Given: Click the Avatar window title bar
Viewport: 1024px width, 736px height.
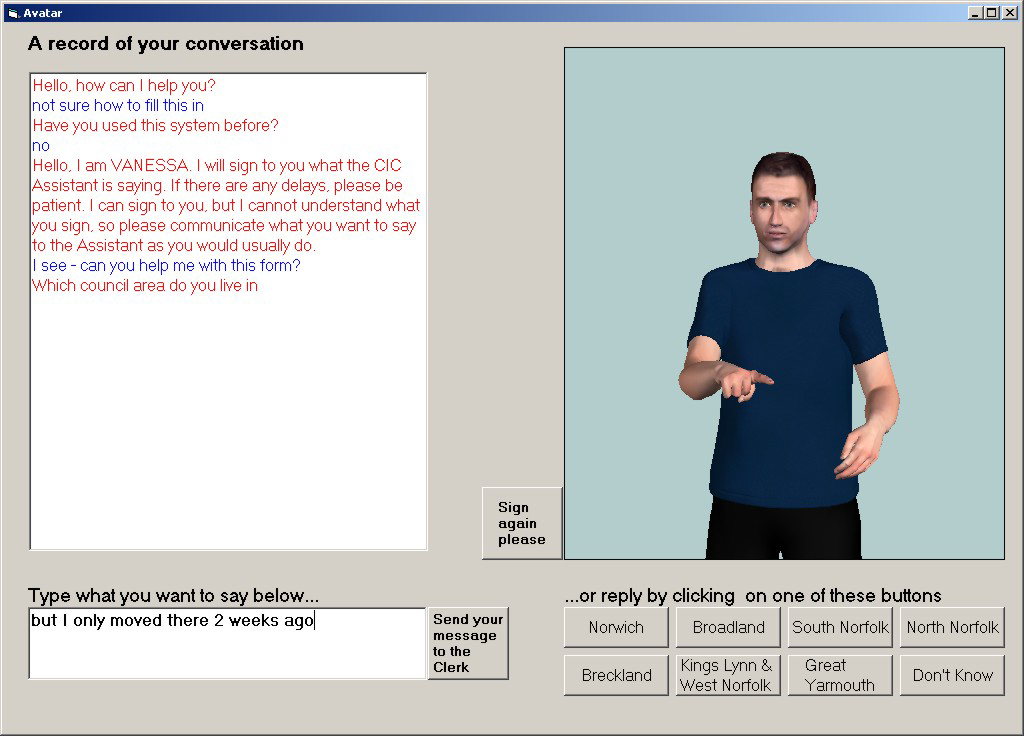Looking at the screenshot, I should [x=500, y=12].
